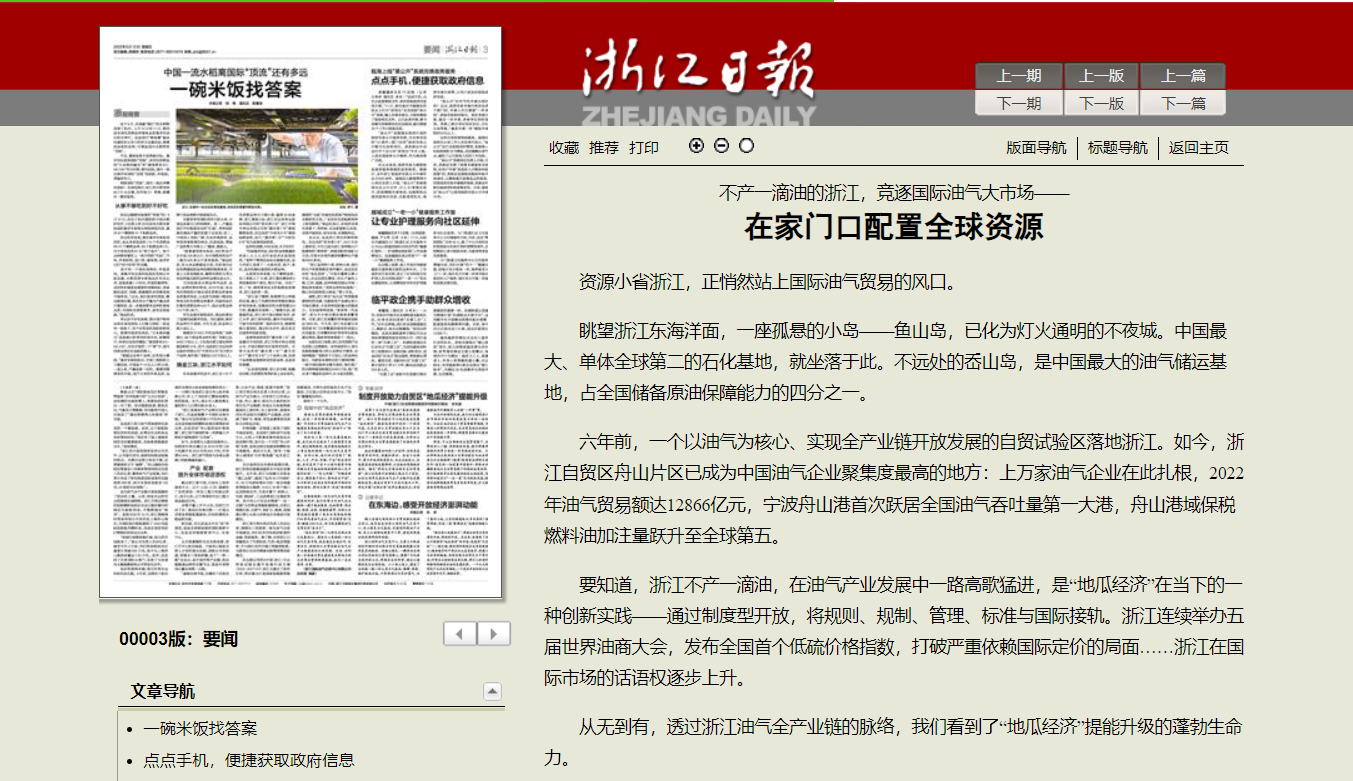Collapse the 文章导航 panel arrow
Screen dimensions: 1353x781
pyautogui.click(x=492, y=692)
